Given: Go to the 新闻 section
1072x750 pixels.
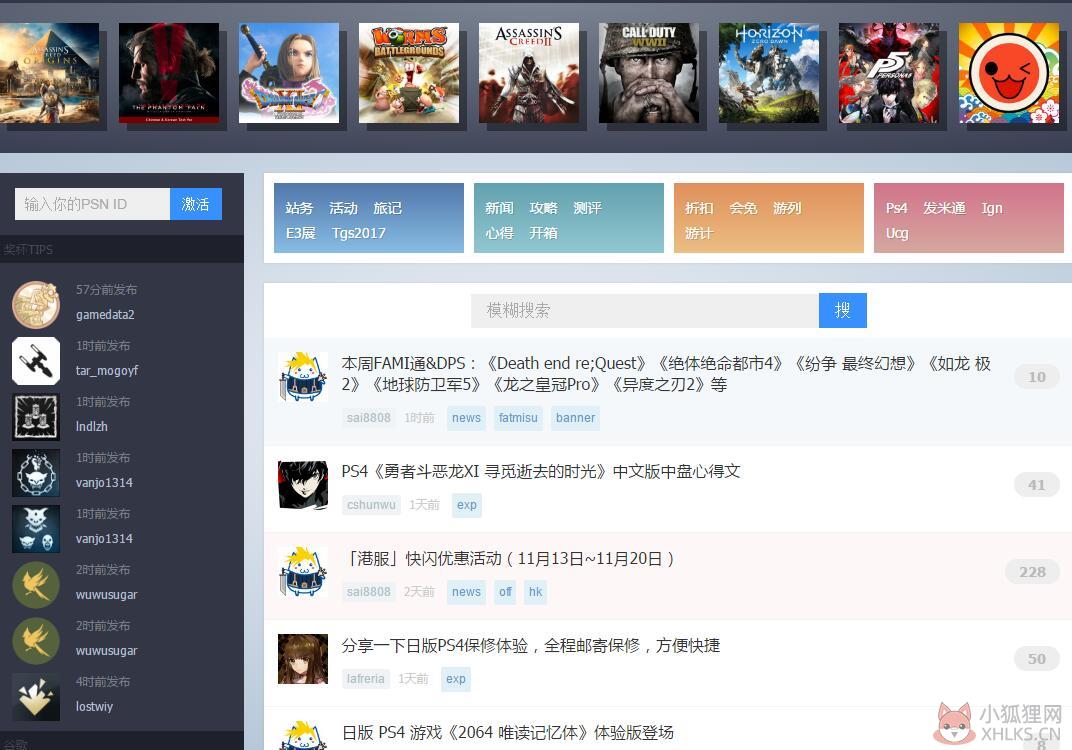Looking at the screenshot, I should 499,208.
